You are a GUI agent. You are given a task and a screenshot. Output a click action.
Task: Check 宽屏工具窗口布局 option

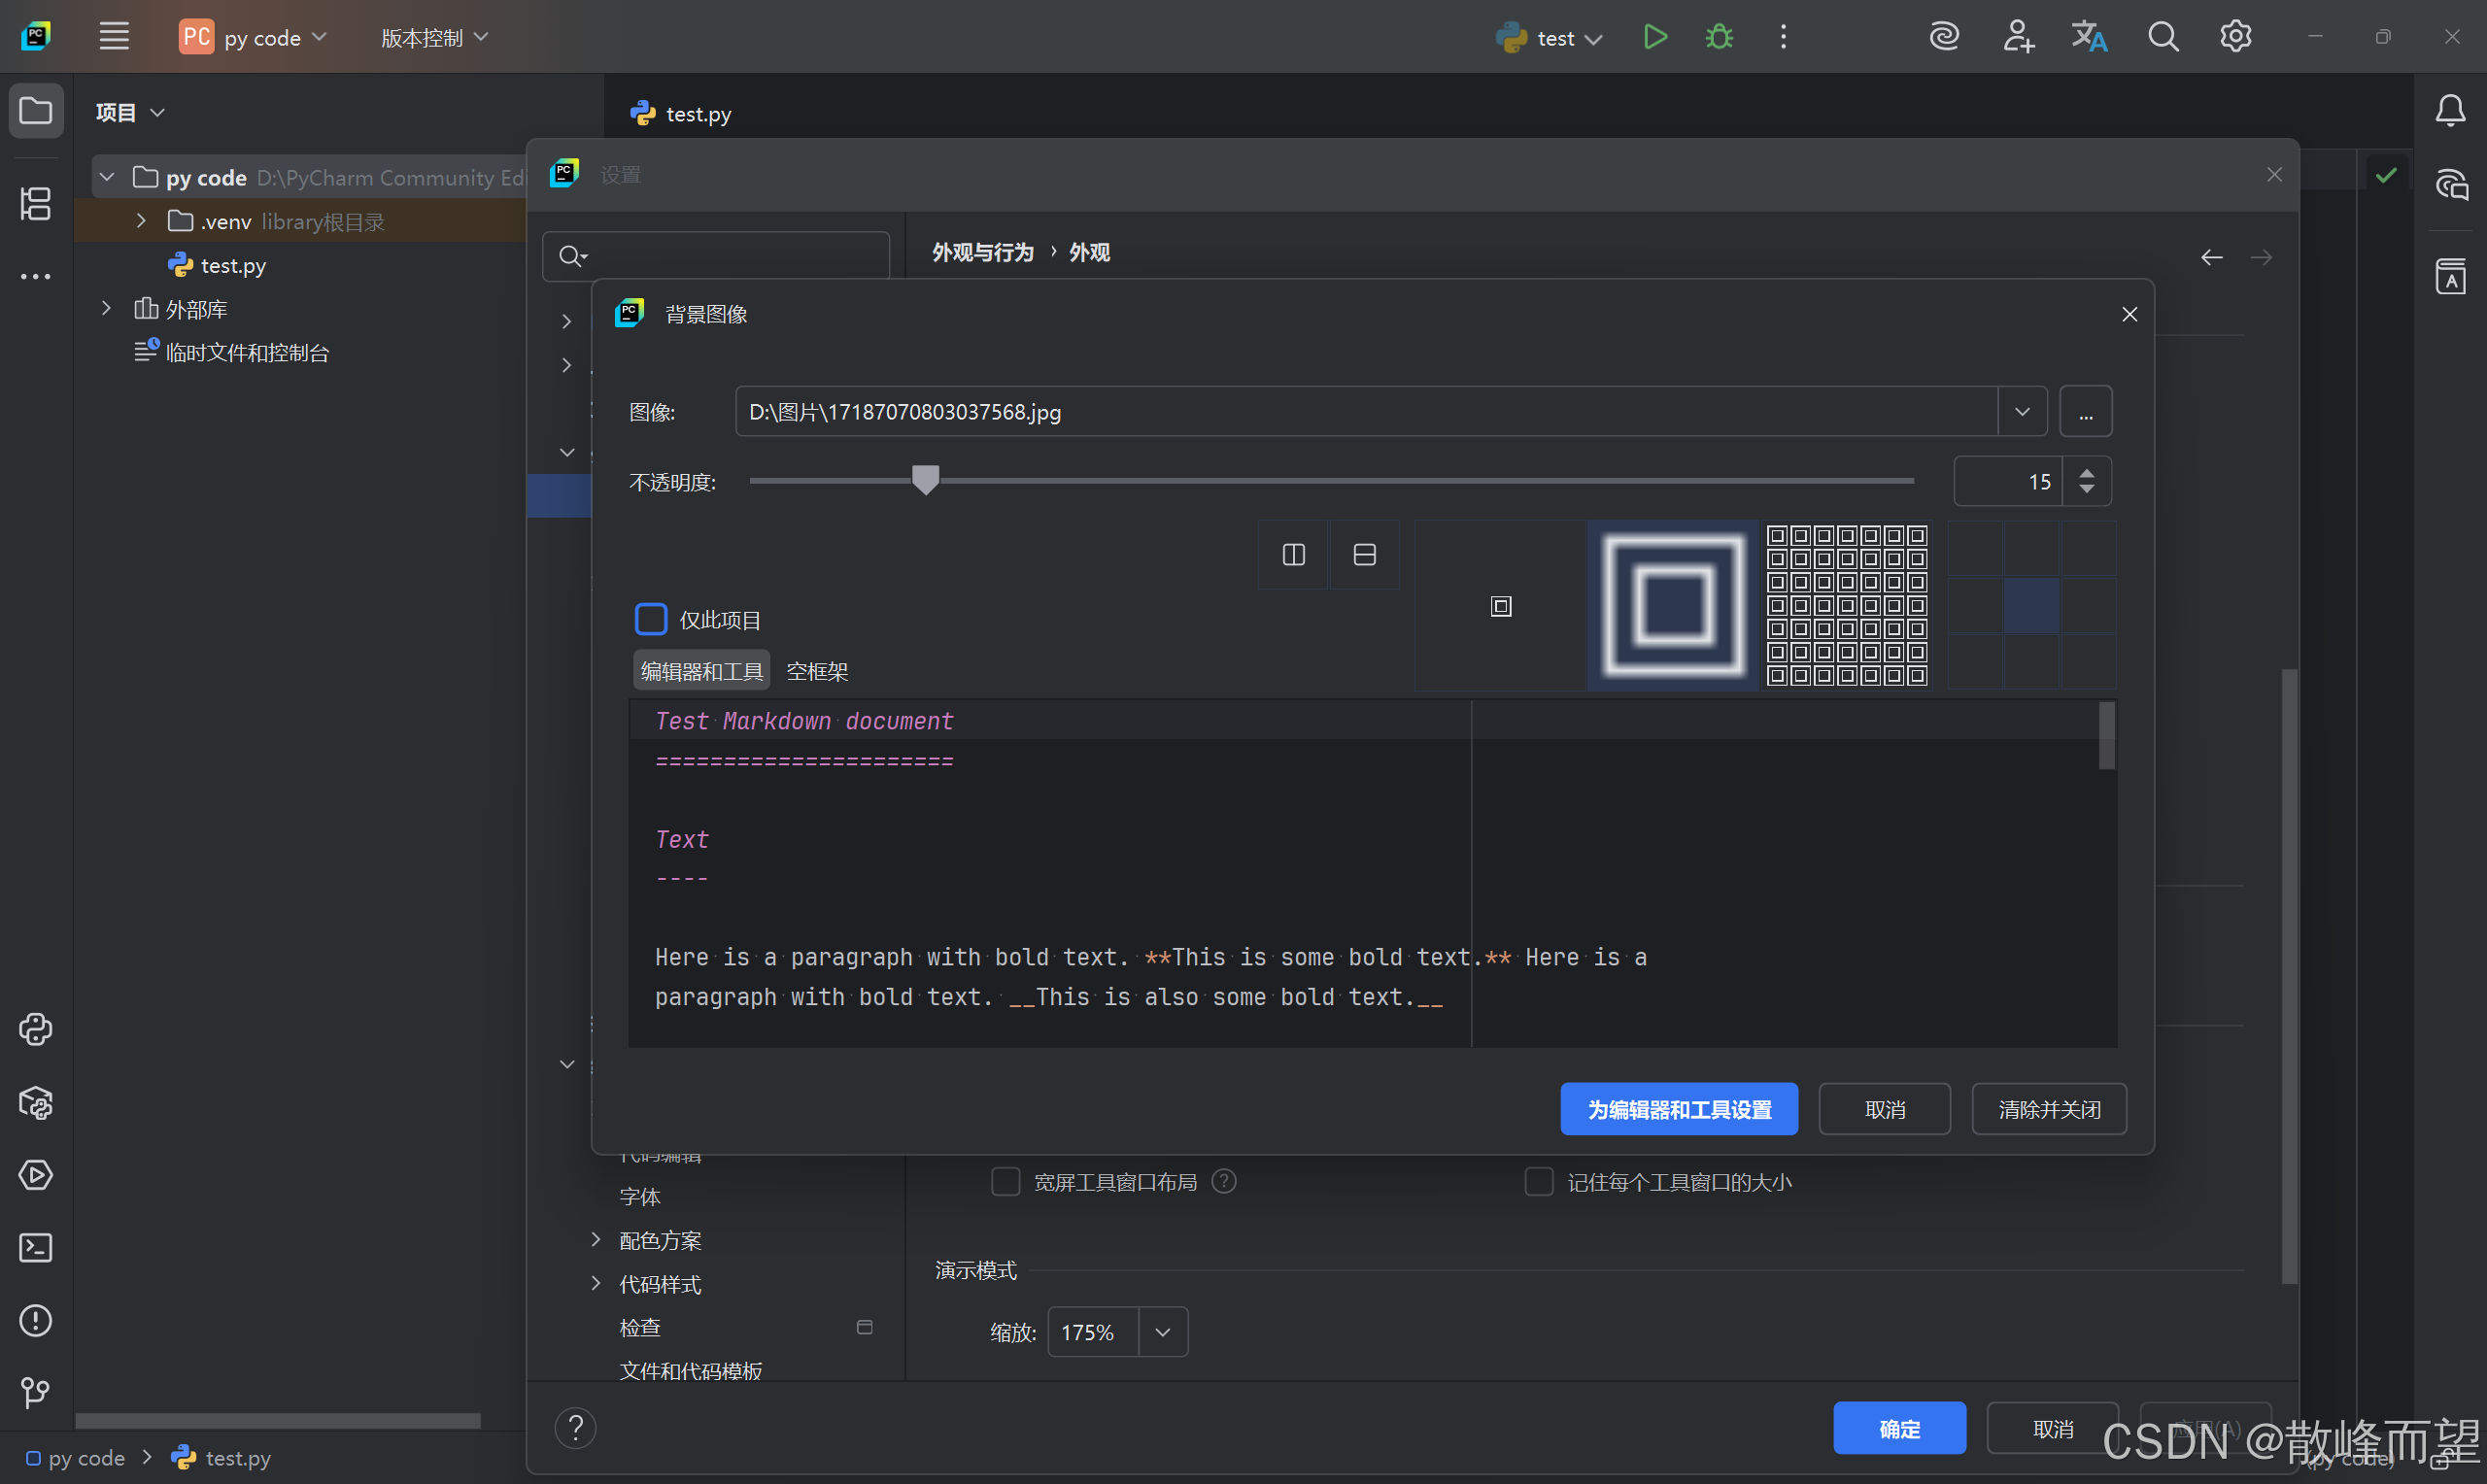point(1005,1182)
